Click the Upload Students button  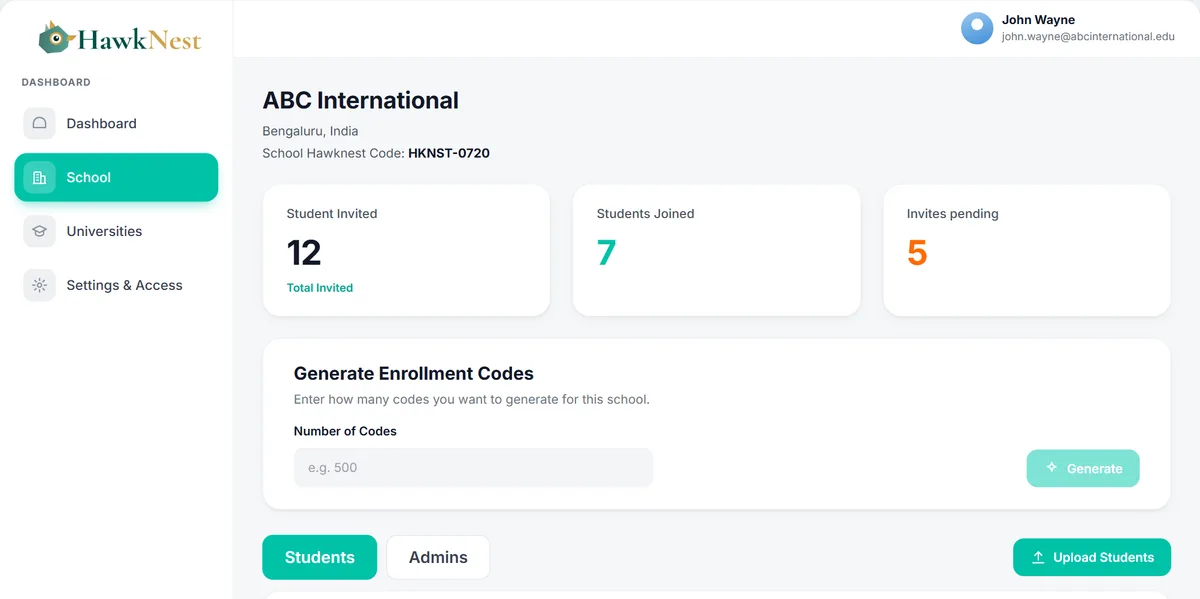(x=1092, y=558)
